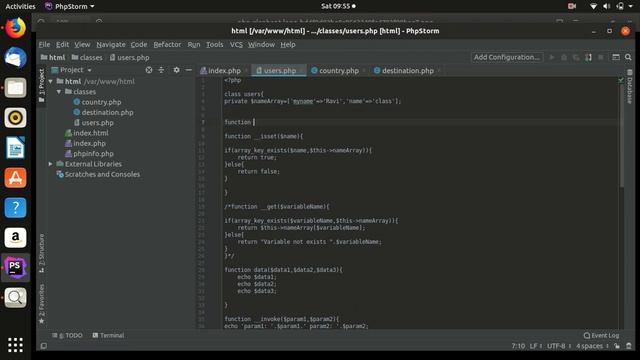Screen dimensions: 640x360
Task: Toggle the Structure side tab
Action: 42,253
